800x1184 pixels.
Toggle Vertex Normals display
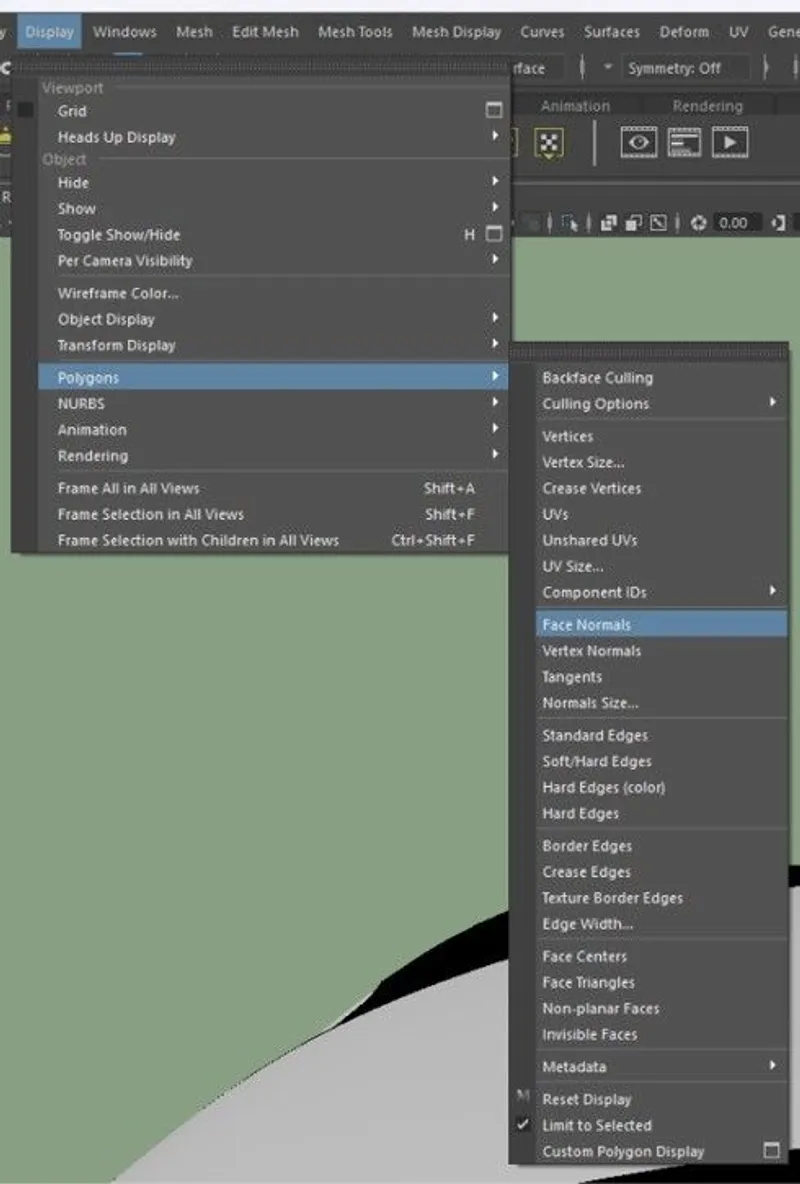pos(592,650)
